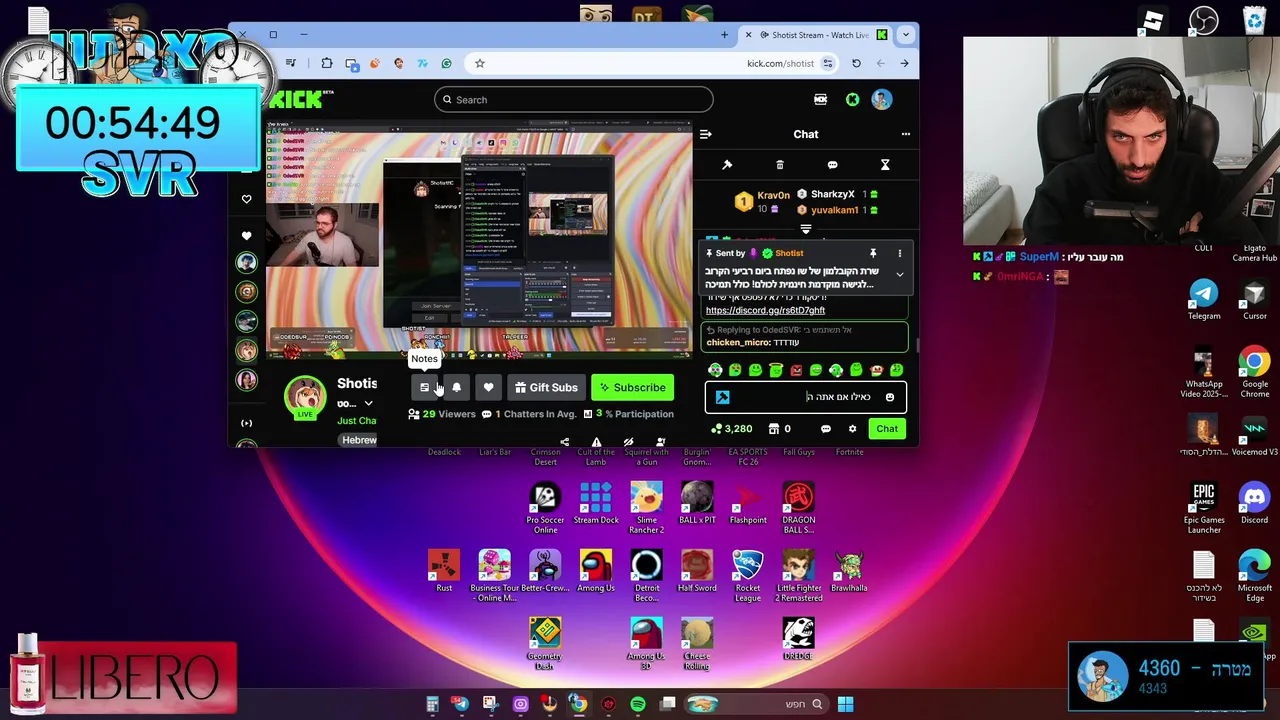Image resolution: width=1280 pixels, height=720 pixels.
Task: Open Brawlhalla desktop shortcut
Action: click(x=849, y=571)
